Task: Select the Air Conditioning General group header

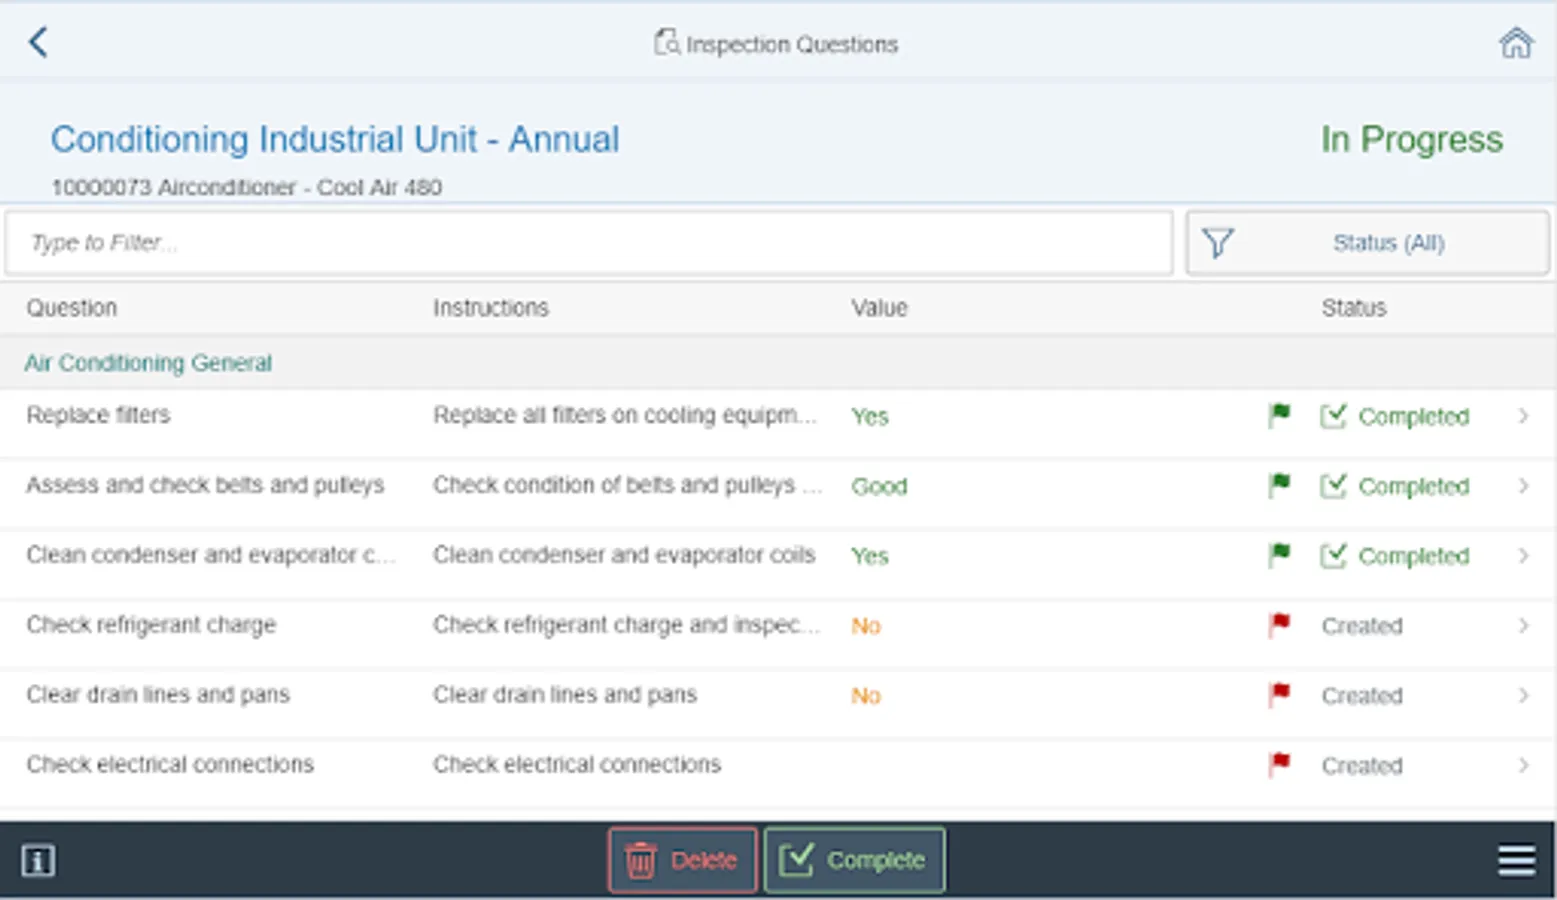Action: pos(148,363)
